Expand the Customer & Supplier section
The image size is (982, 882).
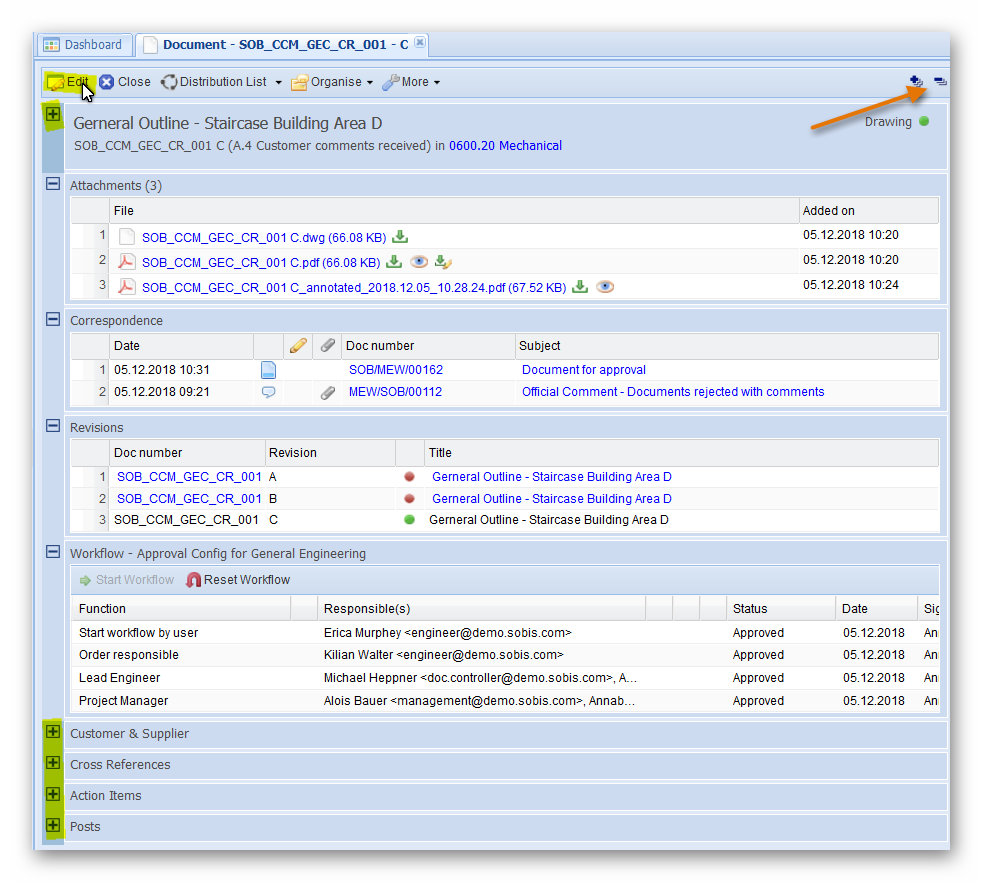point(53,732)
